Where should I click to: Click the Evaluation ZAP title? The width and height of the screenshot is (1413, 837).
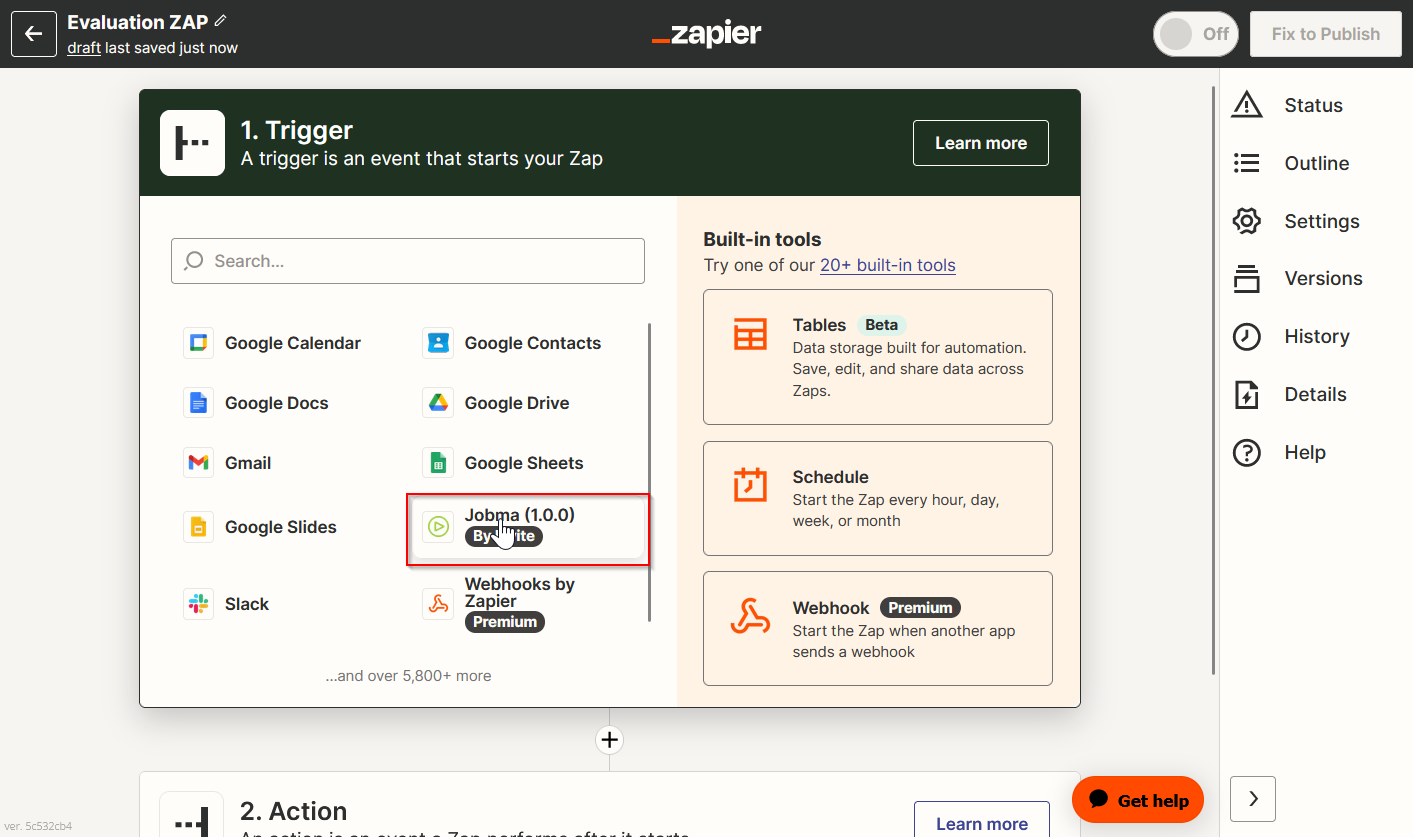click(138, 22)
